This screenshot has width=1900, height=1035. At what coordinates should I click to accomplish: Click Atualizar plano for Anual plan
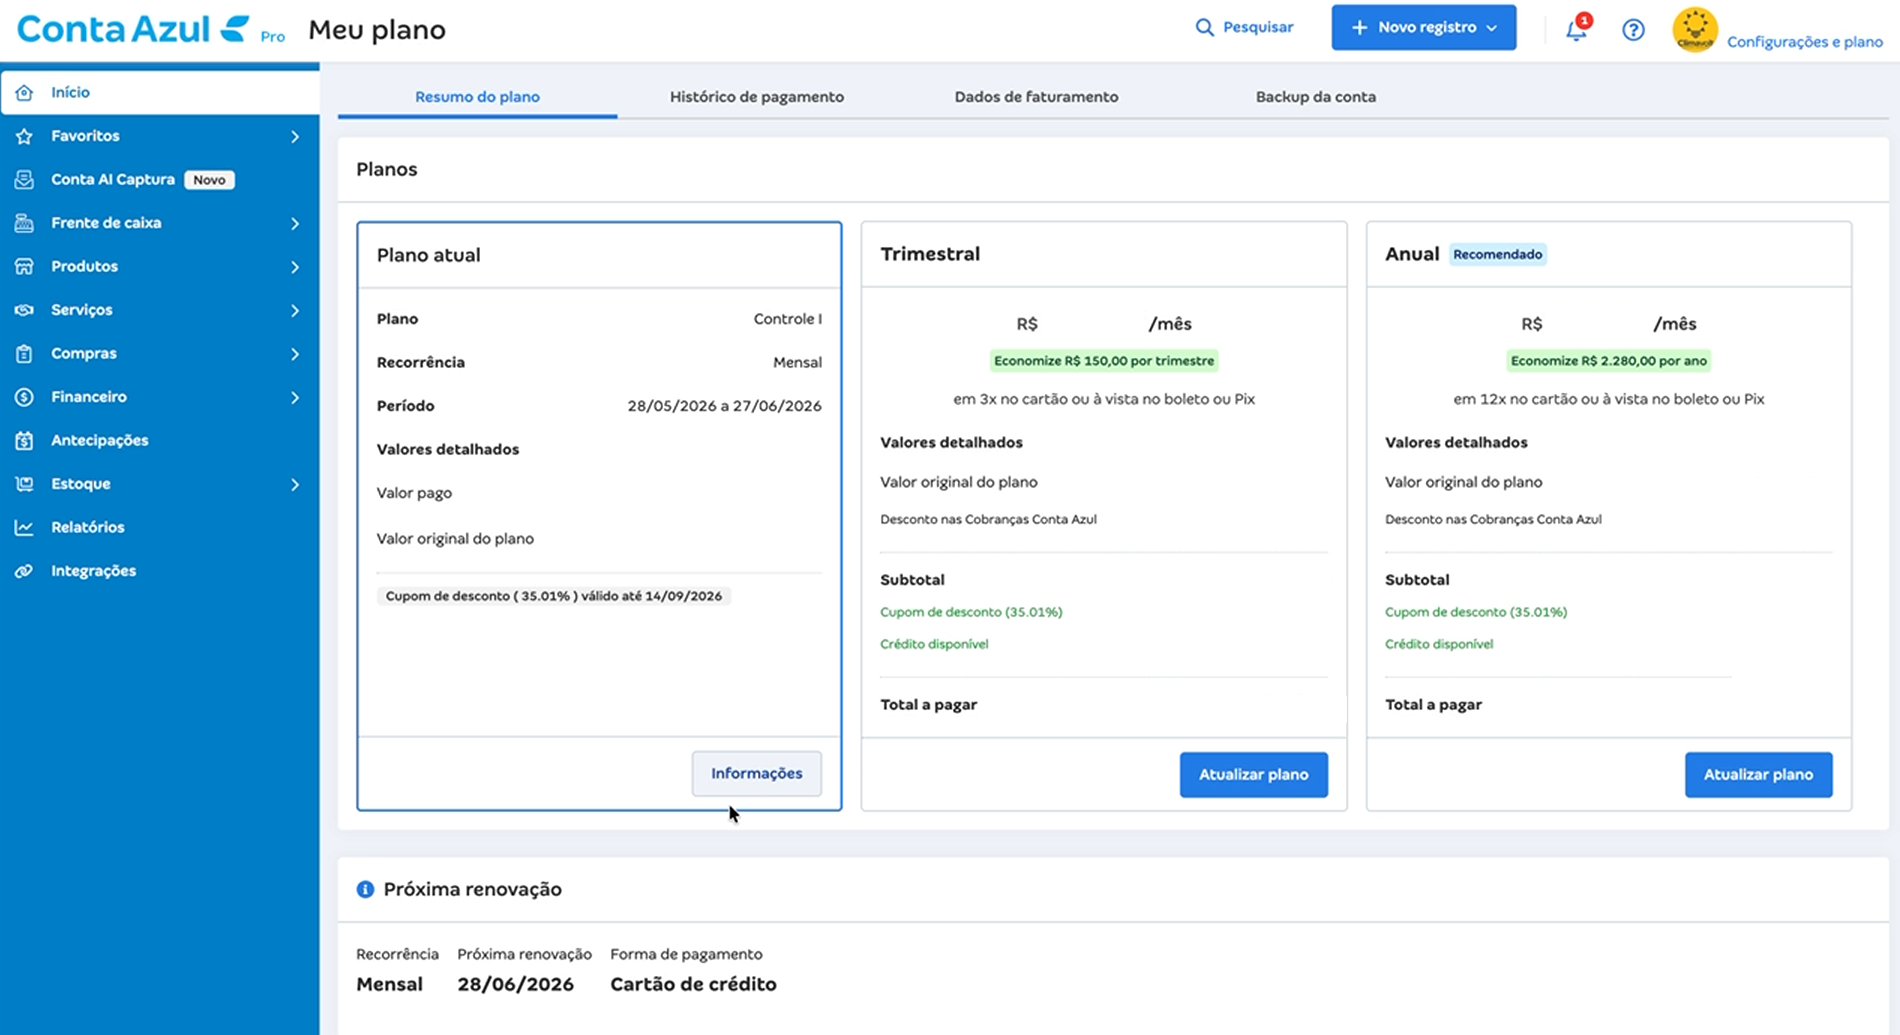click(x=1758, y=774)
